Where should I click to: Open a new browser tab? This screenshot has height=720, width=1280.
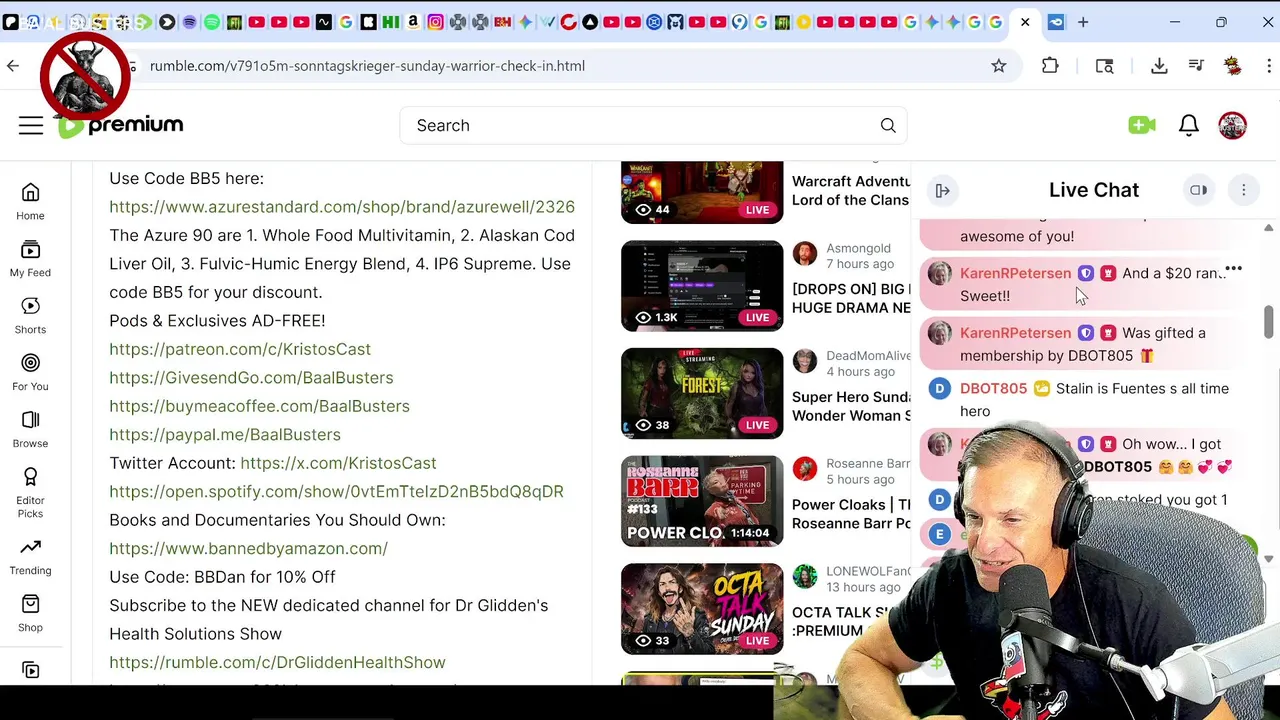[x=1083, y=22]
